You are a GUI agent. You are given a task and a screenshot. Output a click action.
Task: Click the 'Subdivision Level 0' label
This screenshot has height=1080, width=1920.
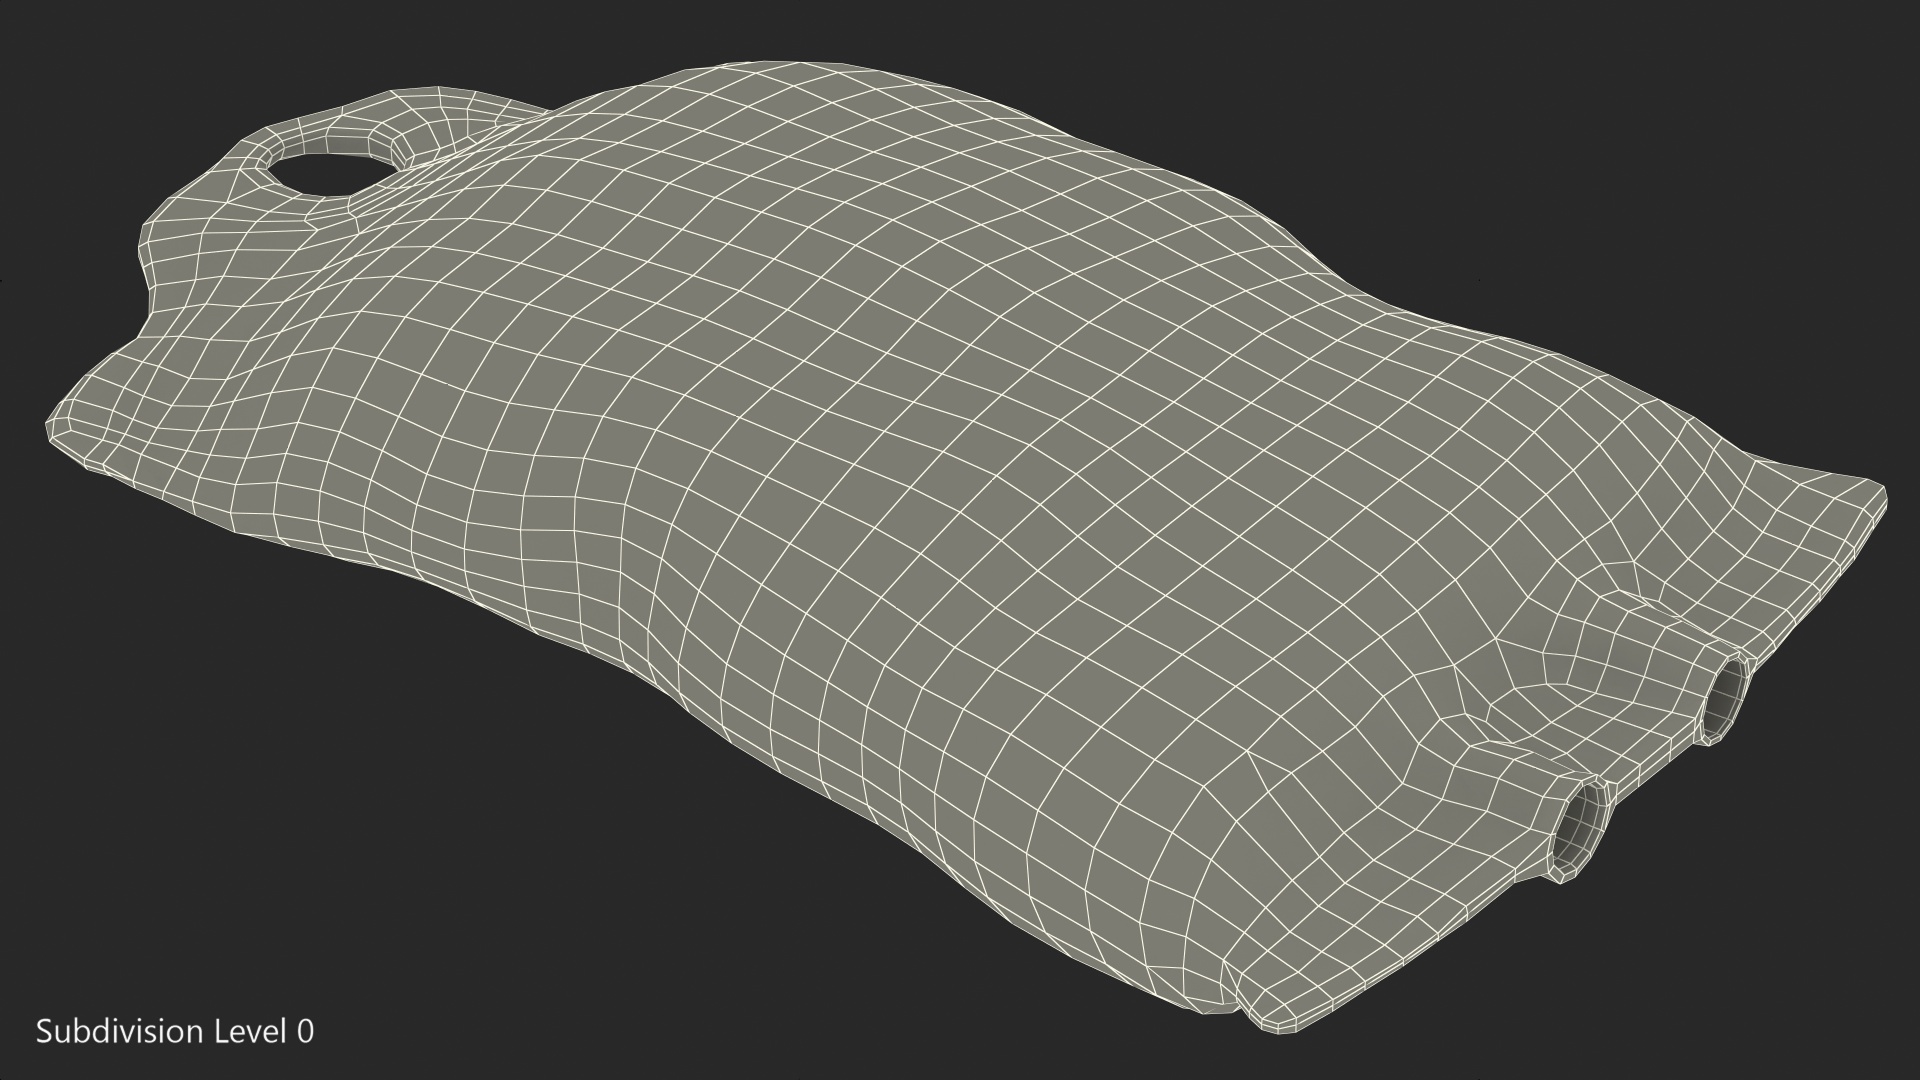pyautogui.click(x=175, y=1031)
